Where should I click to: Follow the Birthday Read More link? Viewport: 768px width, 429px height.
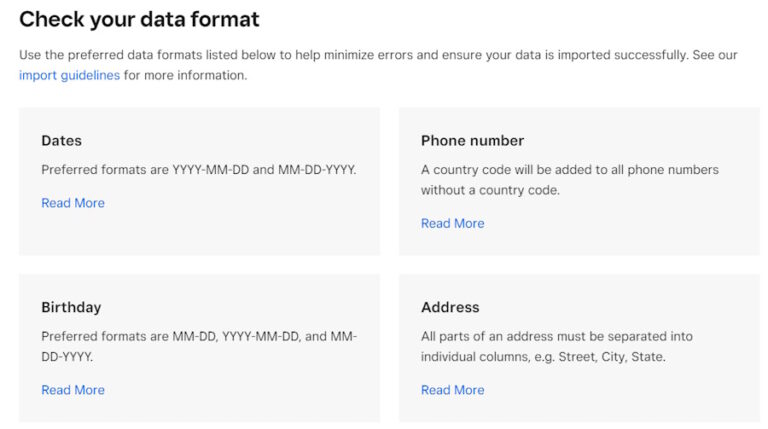click(73, 390)
